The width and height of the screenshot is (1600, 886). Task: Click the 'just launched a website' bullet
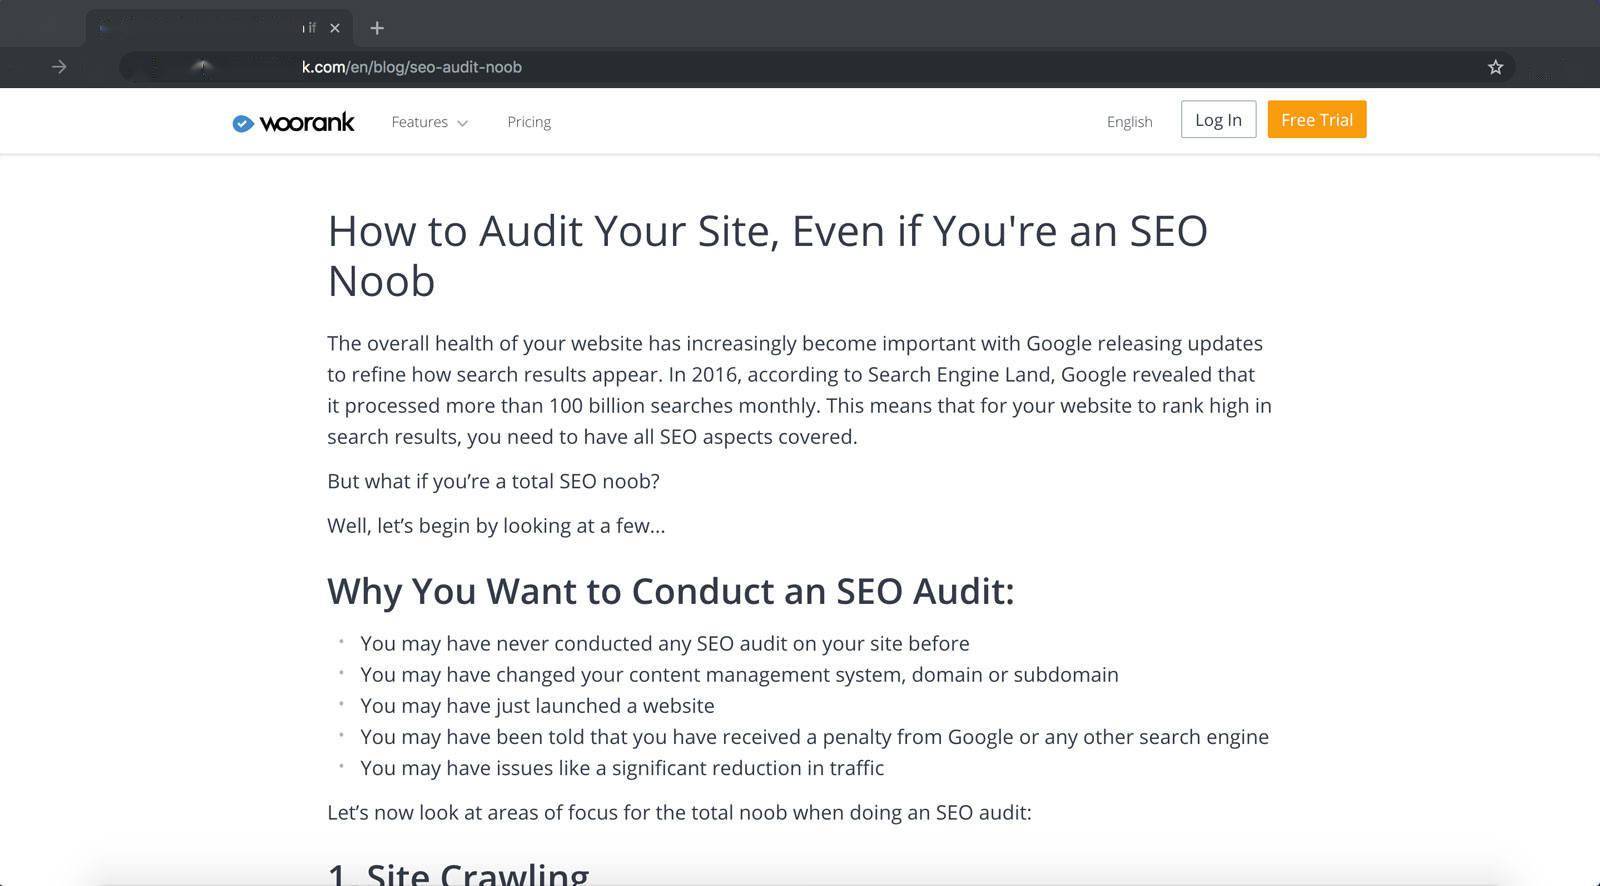[537, 706]
